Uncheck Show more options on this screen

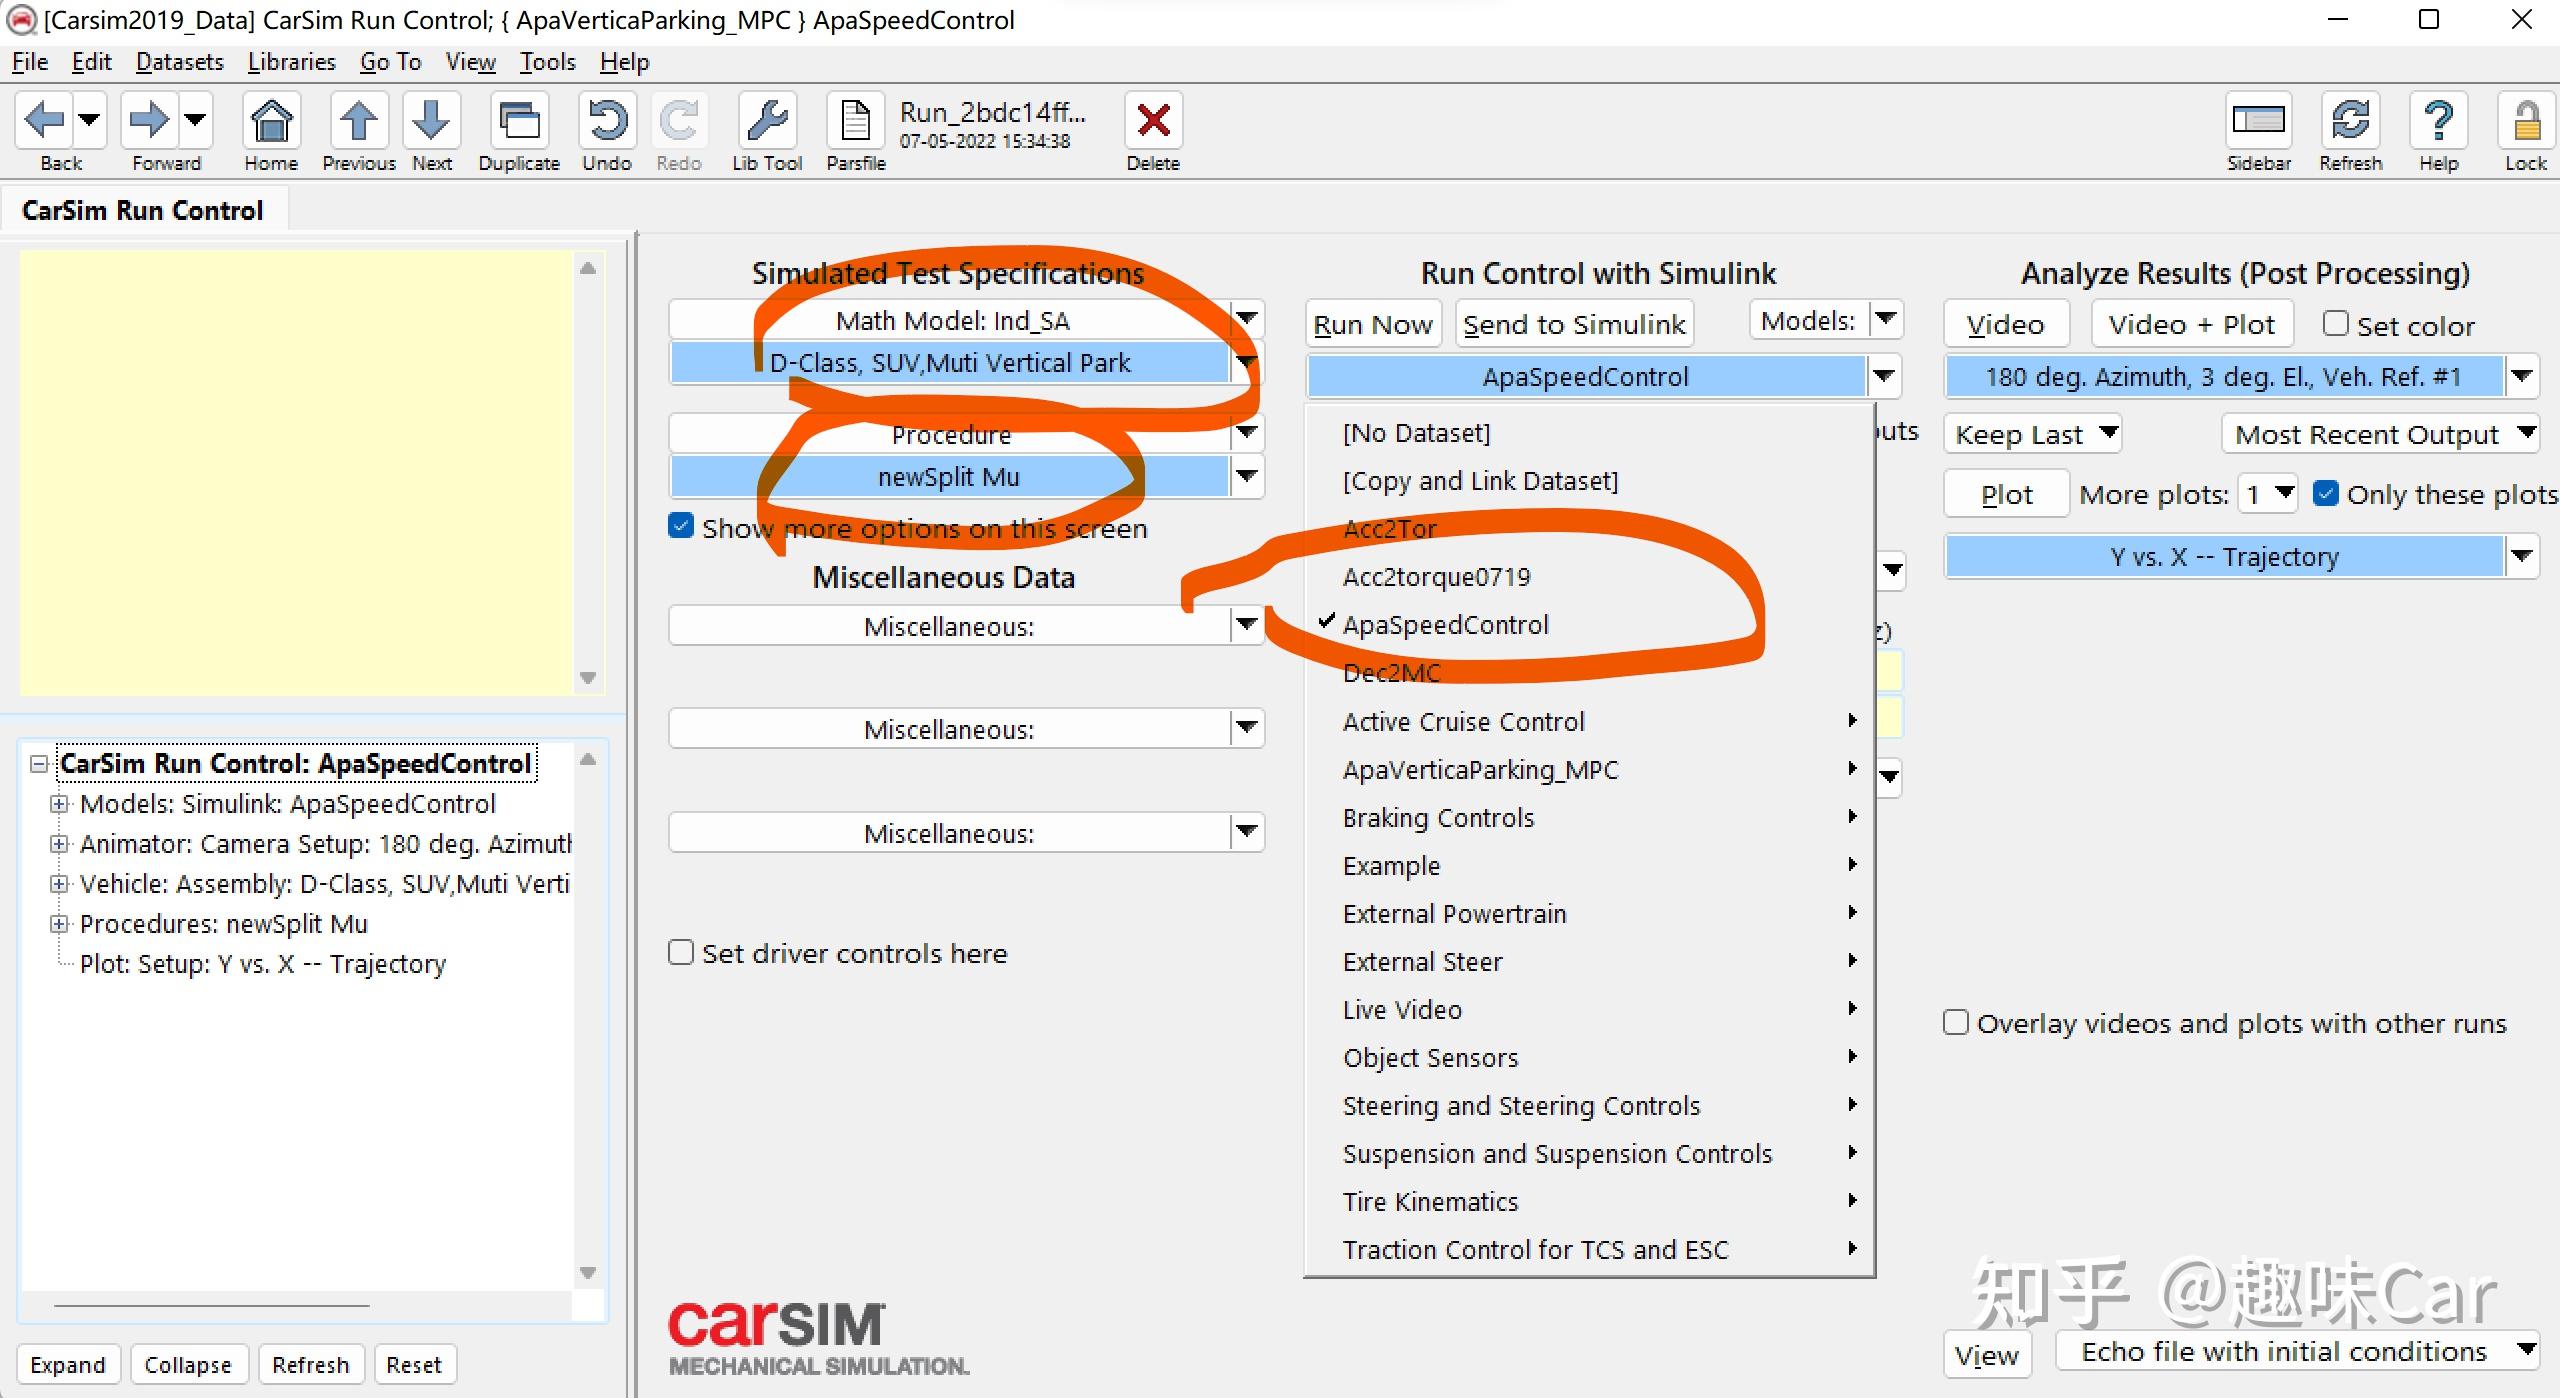pos(681,526)
